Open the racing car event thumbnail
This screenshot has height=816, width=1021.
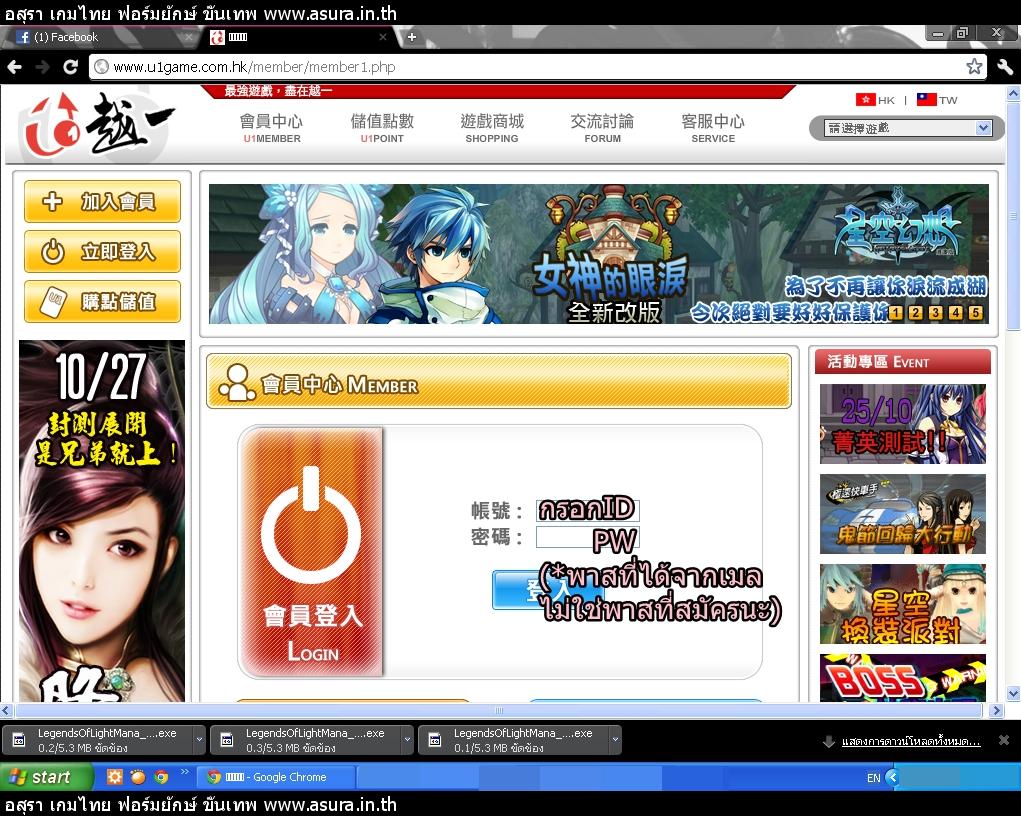902,514
